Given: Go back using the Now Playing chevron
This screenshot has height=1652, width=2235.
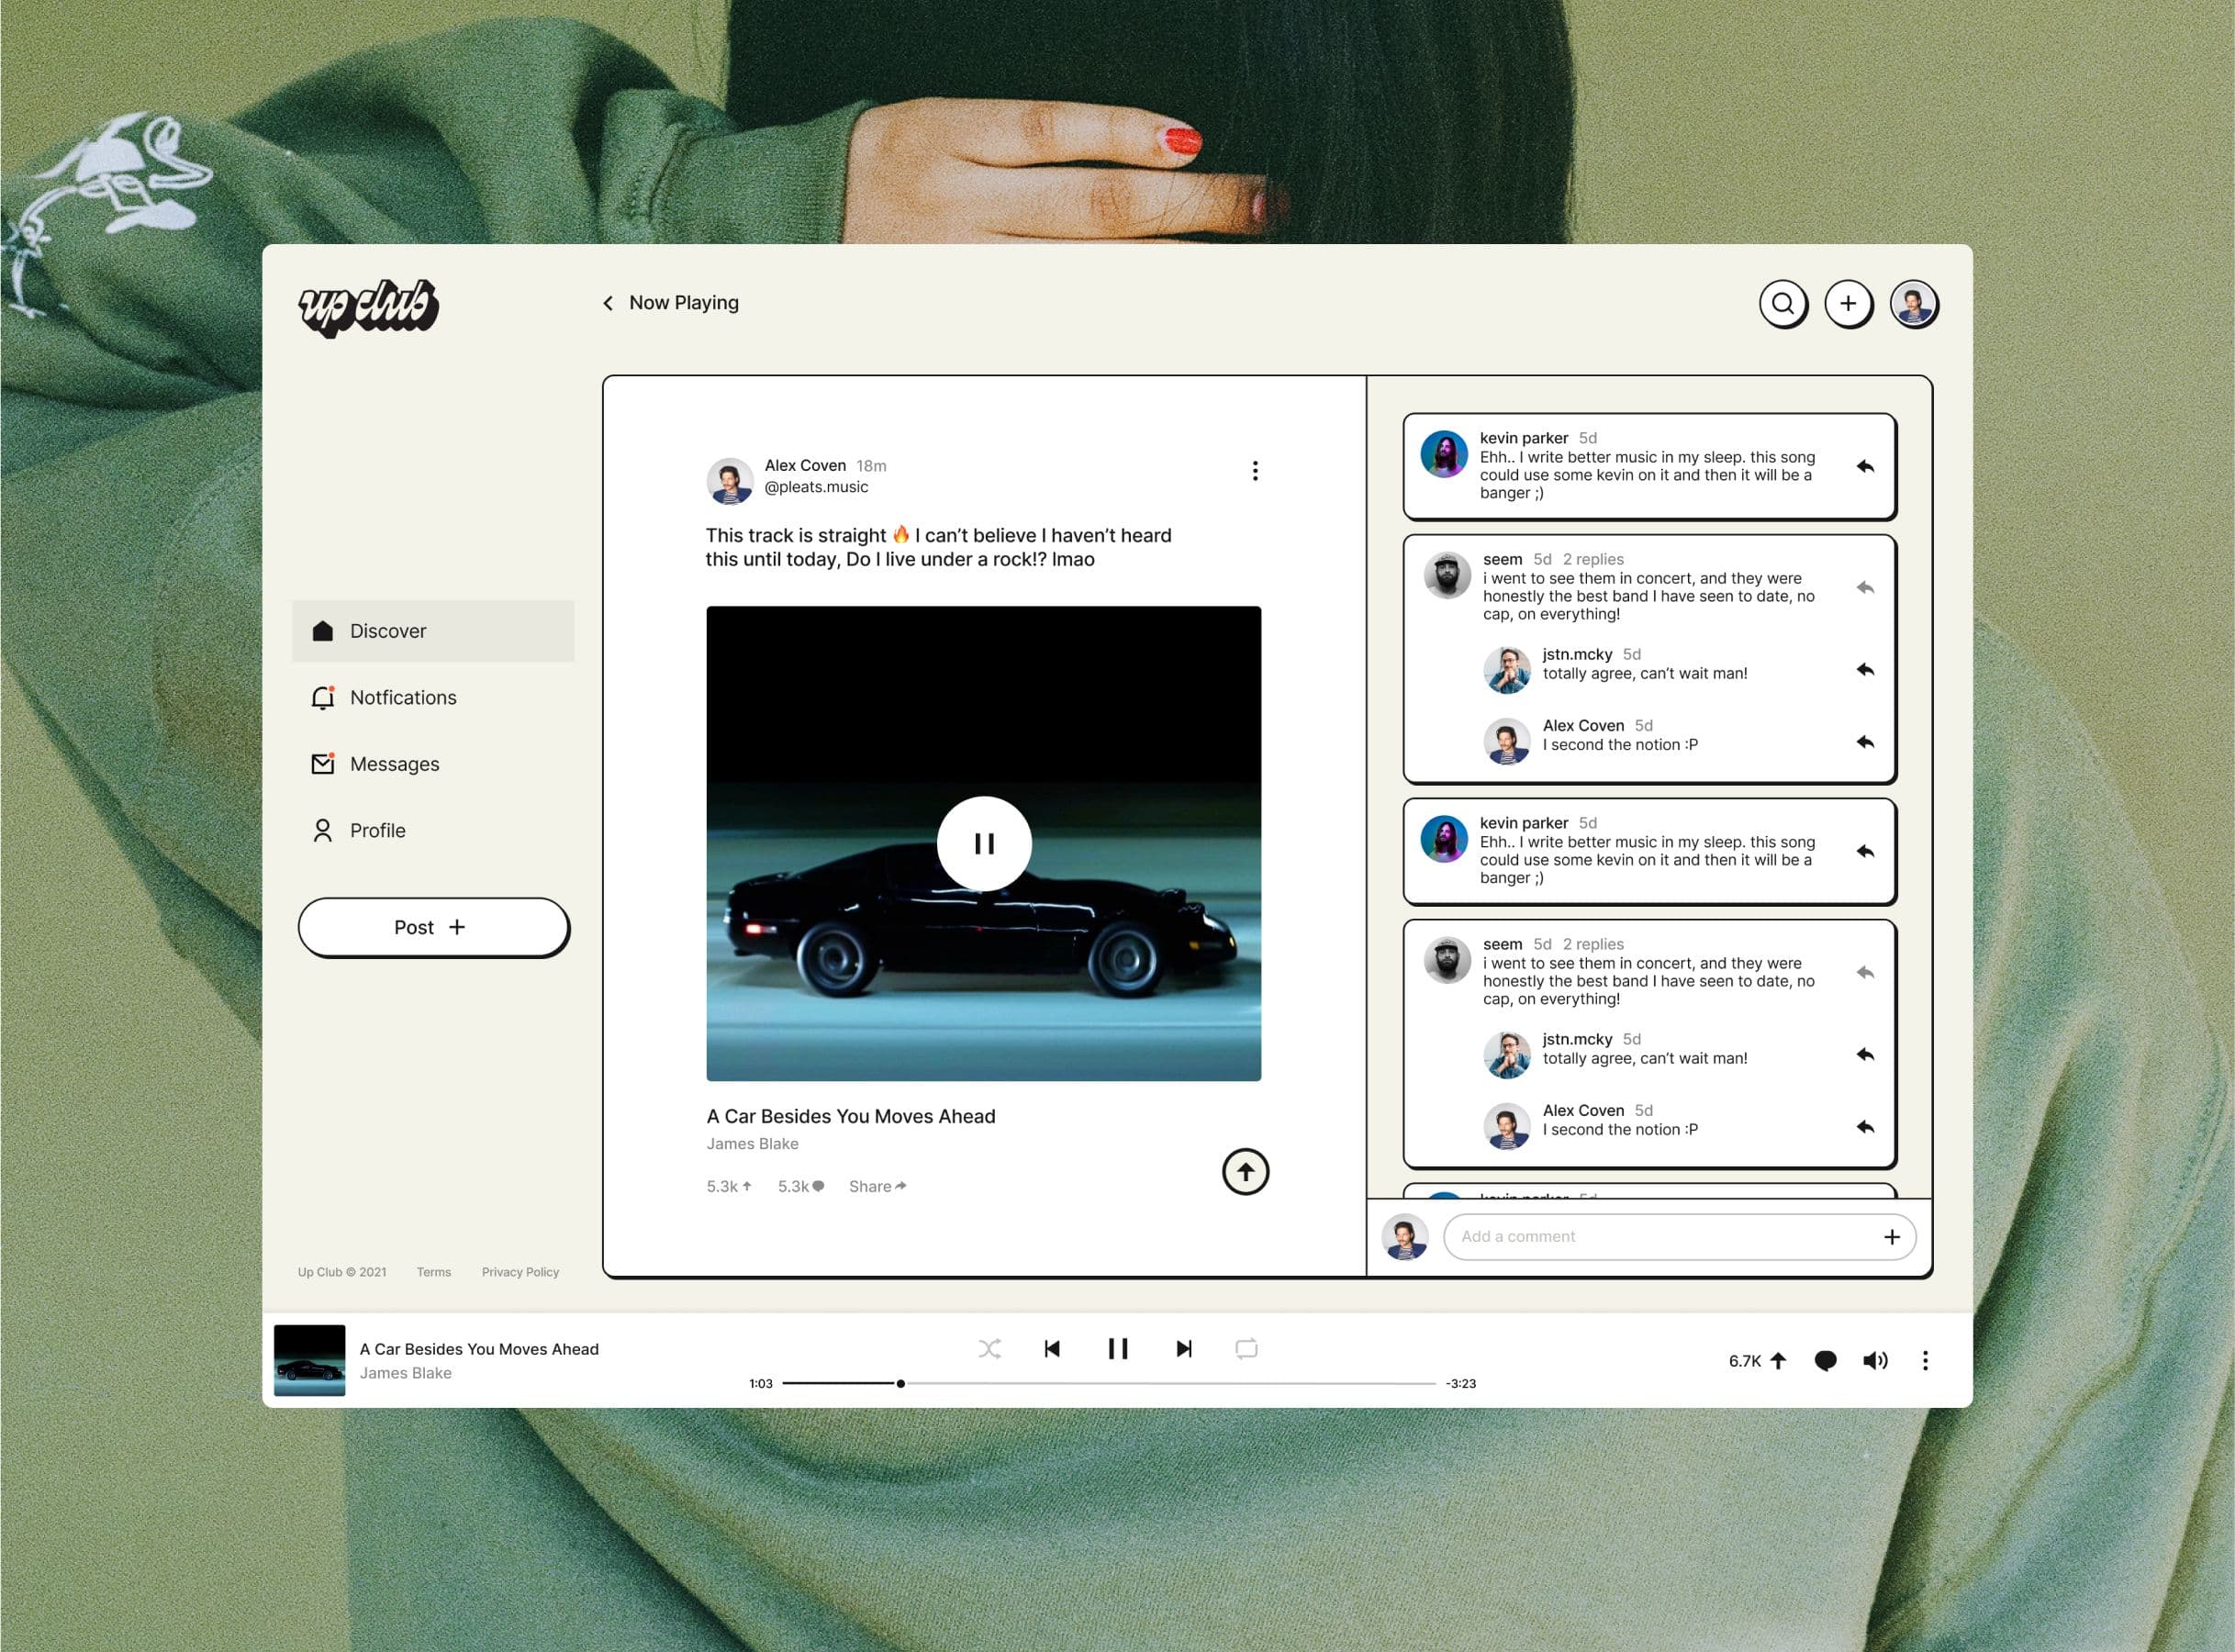Looking at the screenshot, I should tap(608, 303).
